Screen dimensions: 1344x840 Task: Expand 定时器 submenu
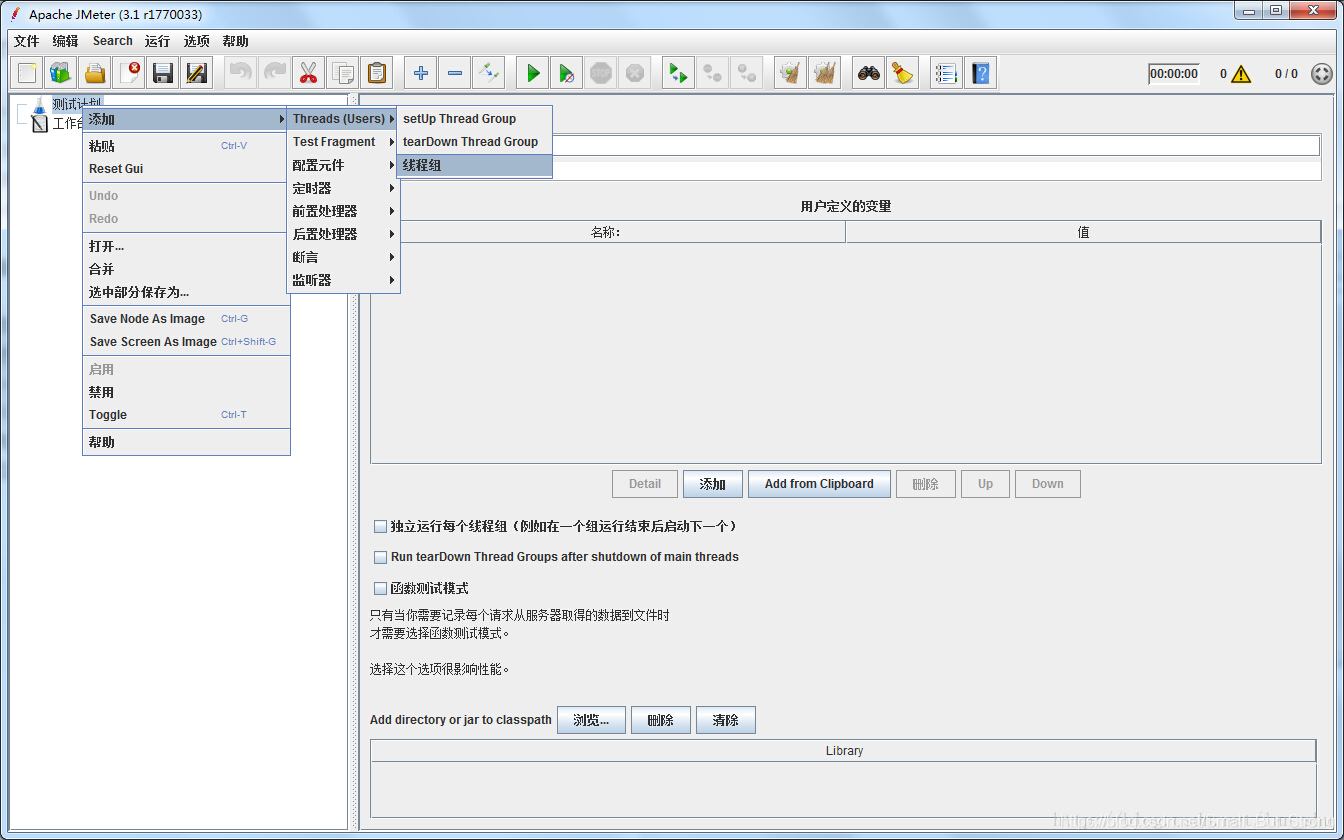click(343, 188)
